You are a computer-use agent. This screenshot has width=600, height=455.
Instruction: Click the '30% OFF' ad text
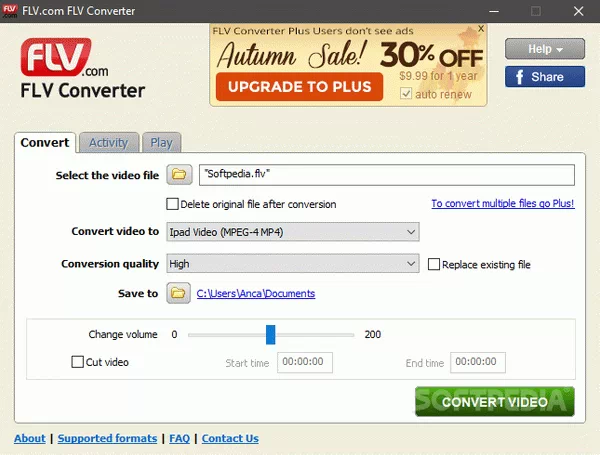[432, 55]
